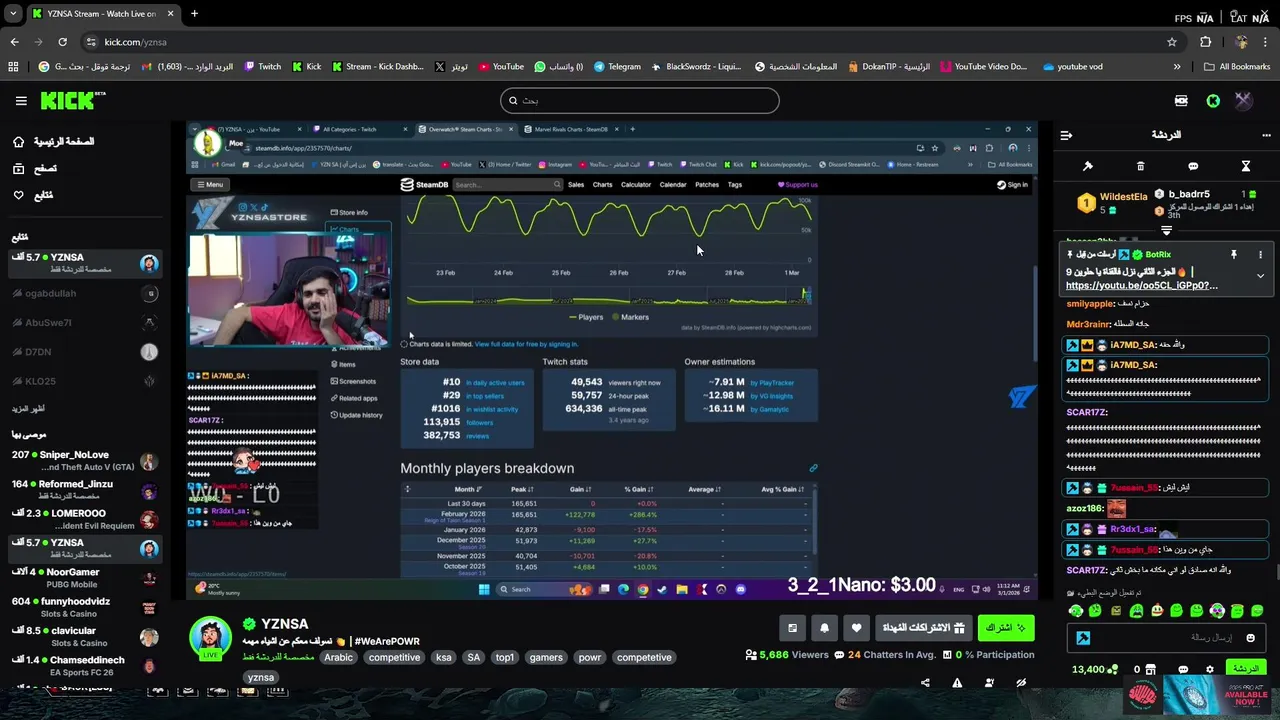Open the Twitch bookmark
Screen dimensions: 1280x720
coord(263,67)
